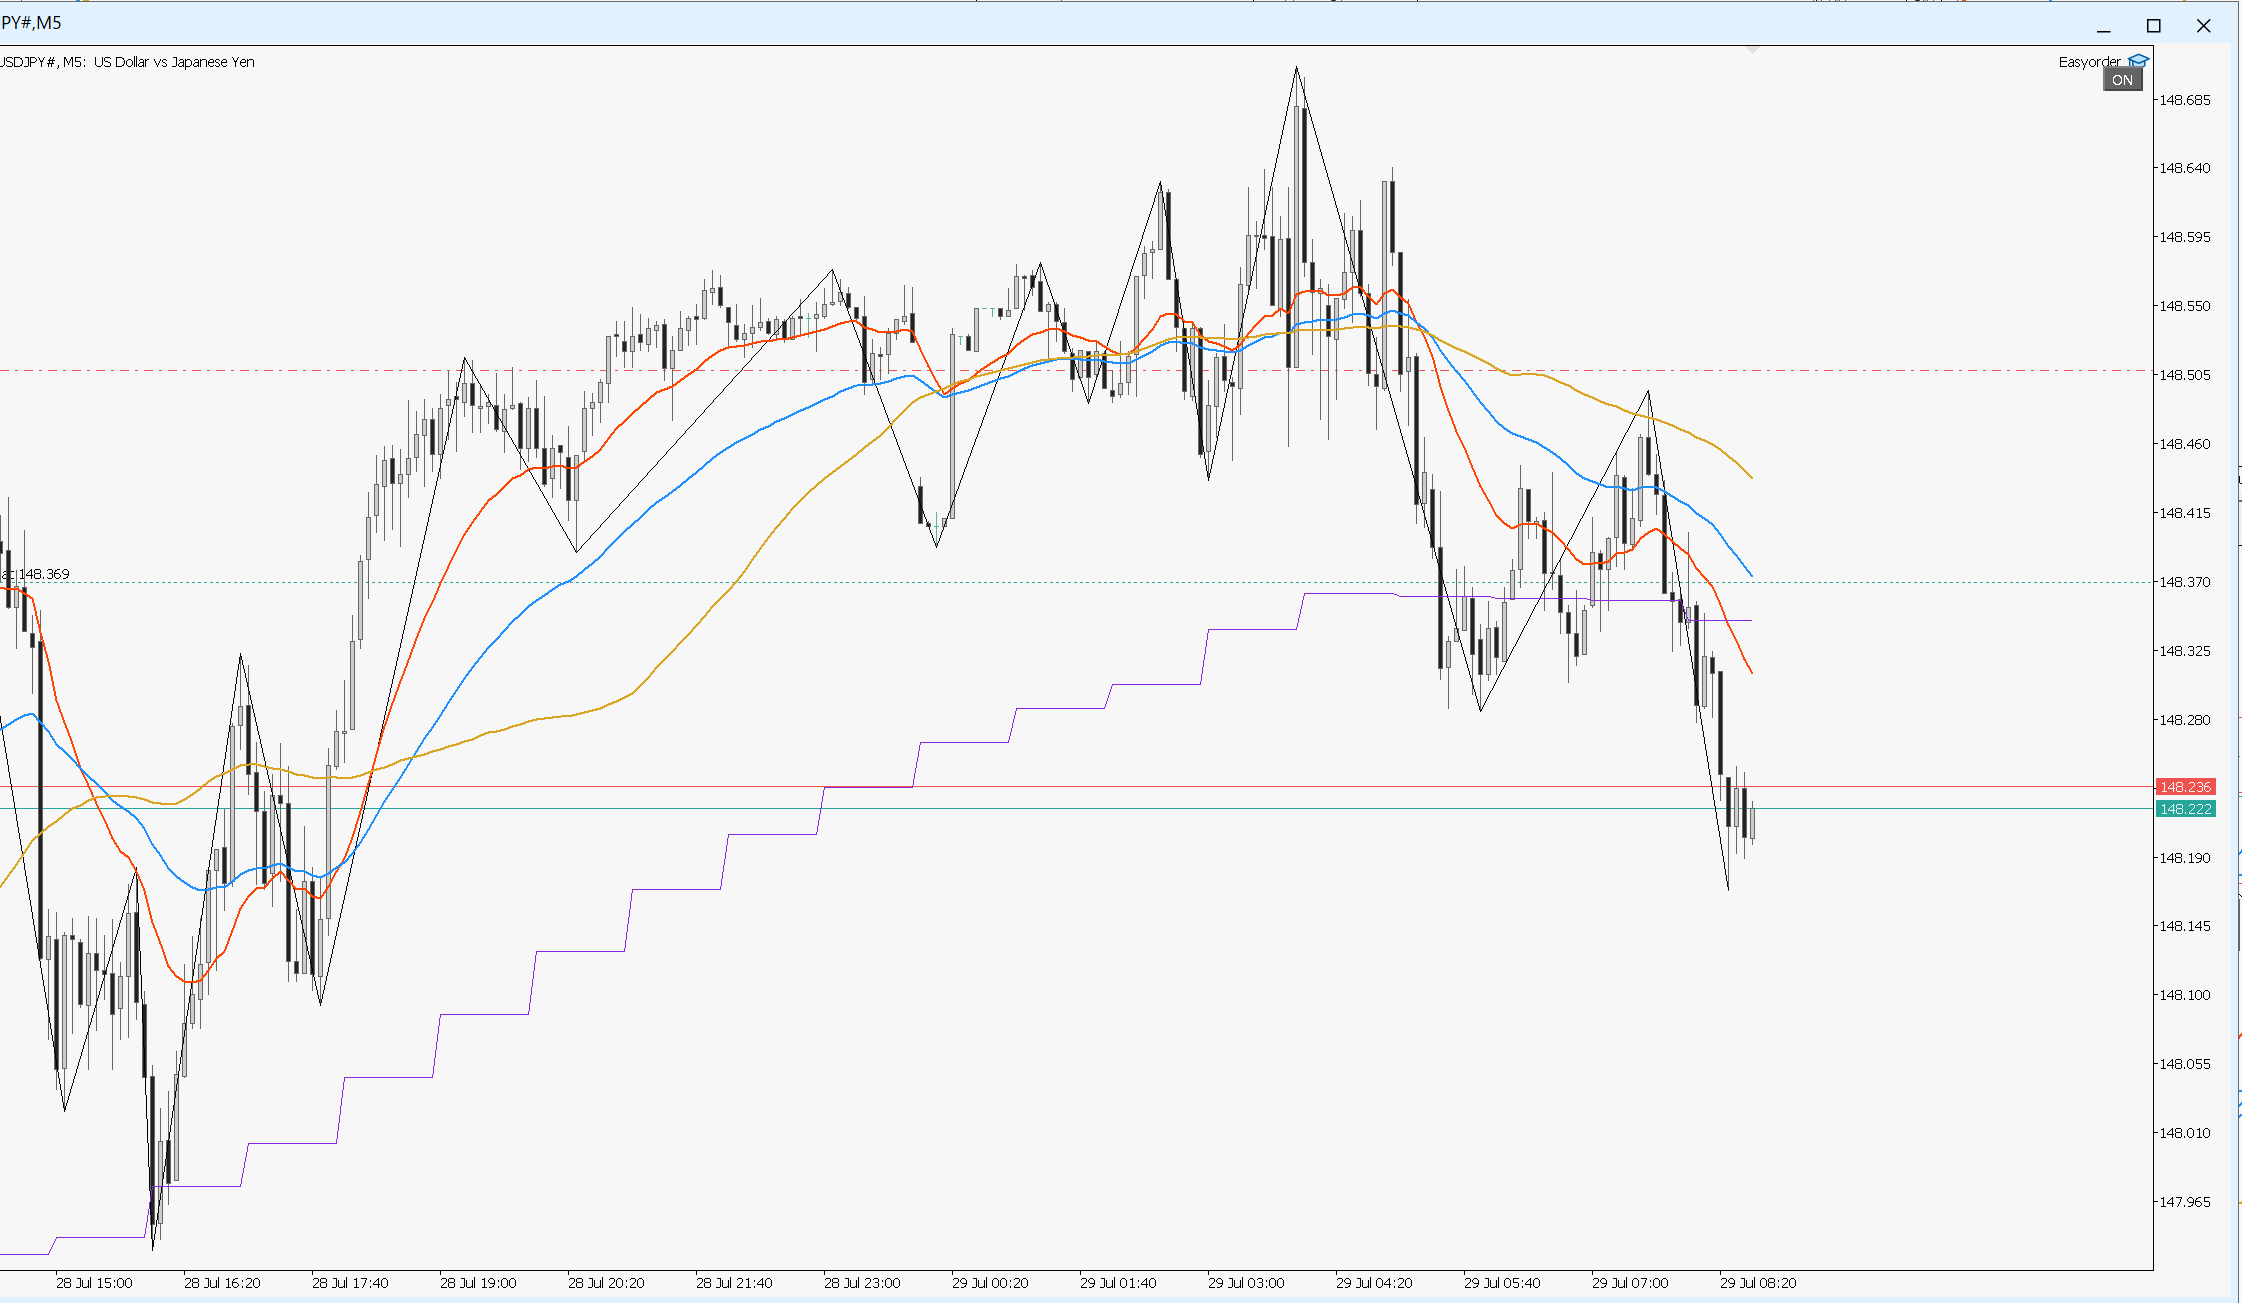Click the 28 Jul 21:40 time label

(x=734, y=1283)
